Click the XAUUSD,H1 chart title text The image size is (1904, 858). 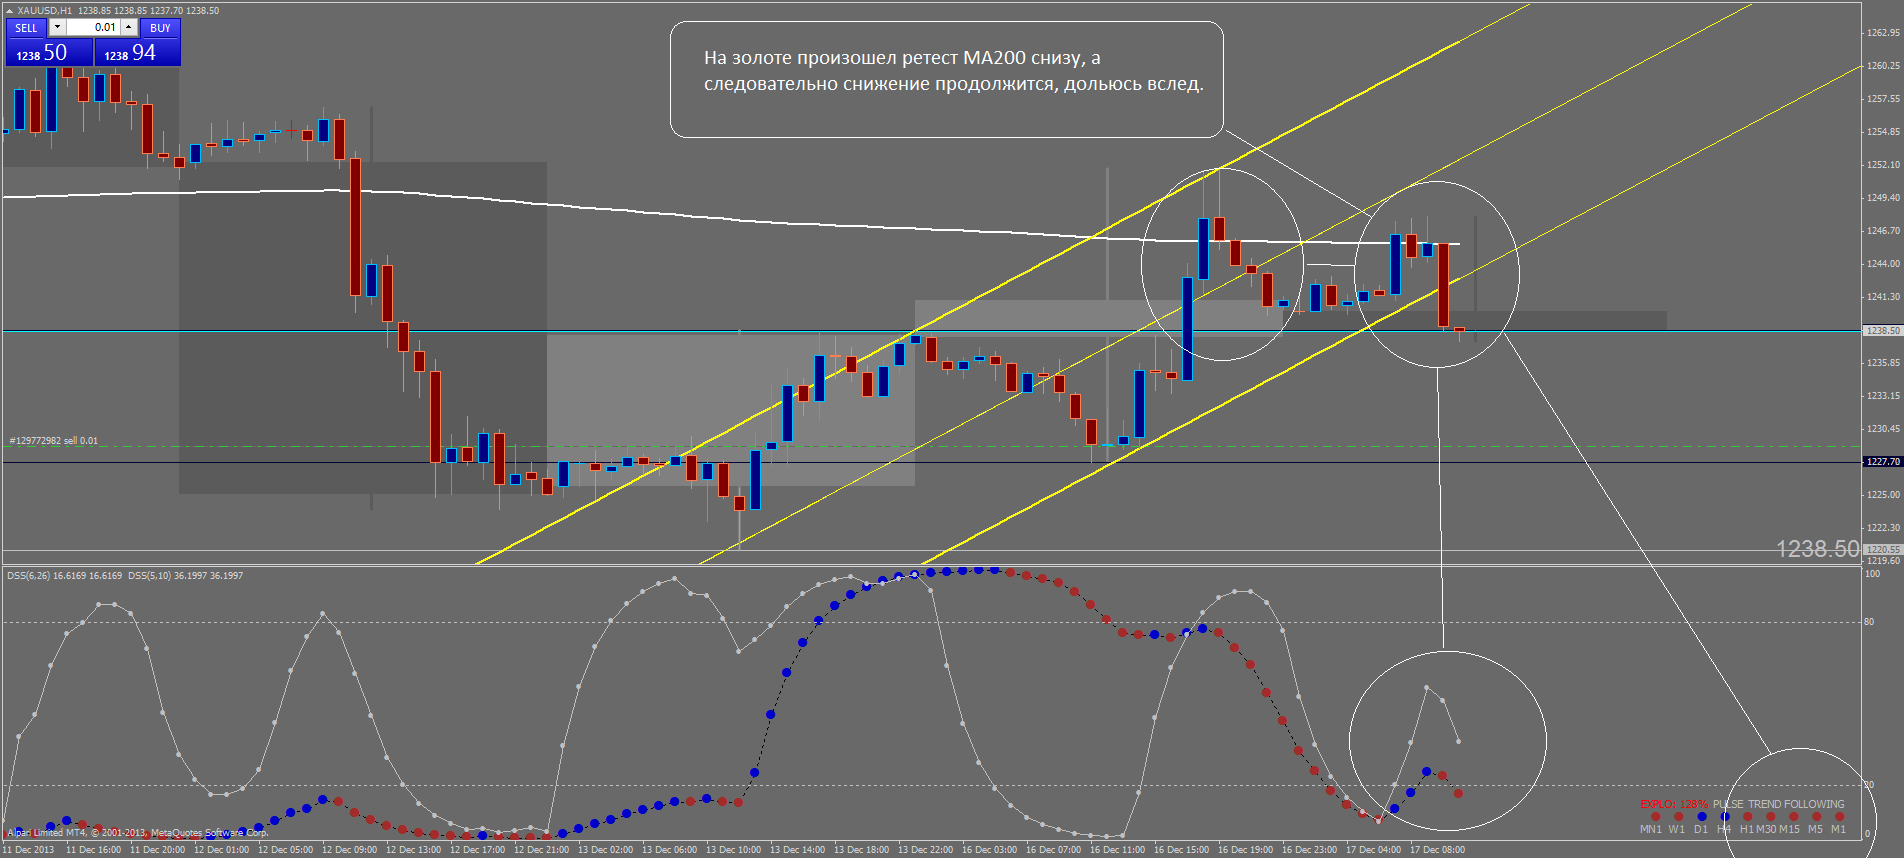[45, 11]
